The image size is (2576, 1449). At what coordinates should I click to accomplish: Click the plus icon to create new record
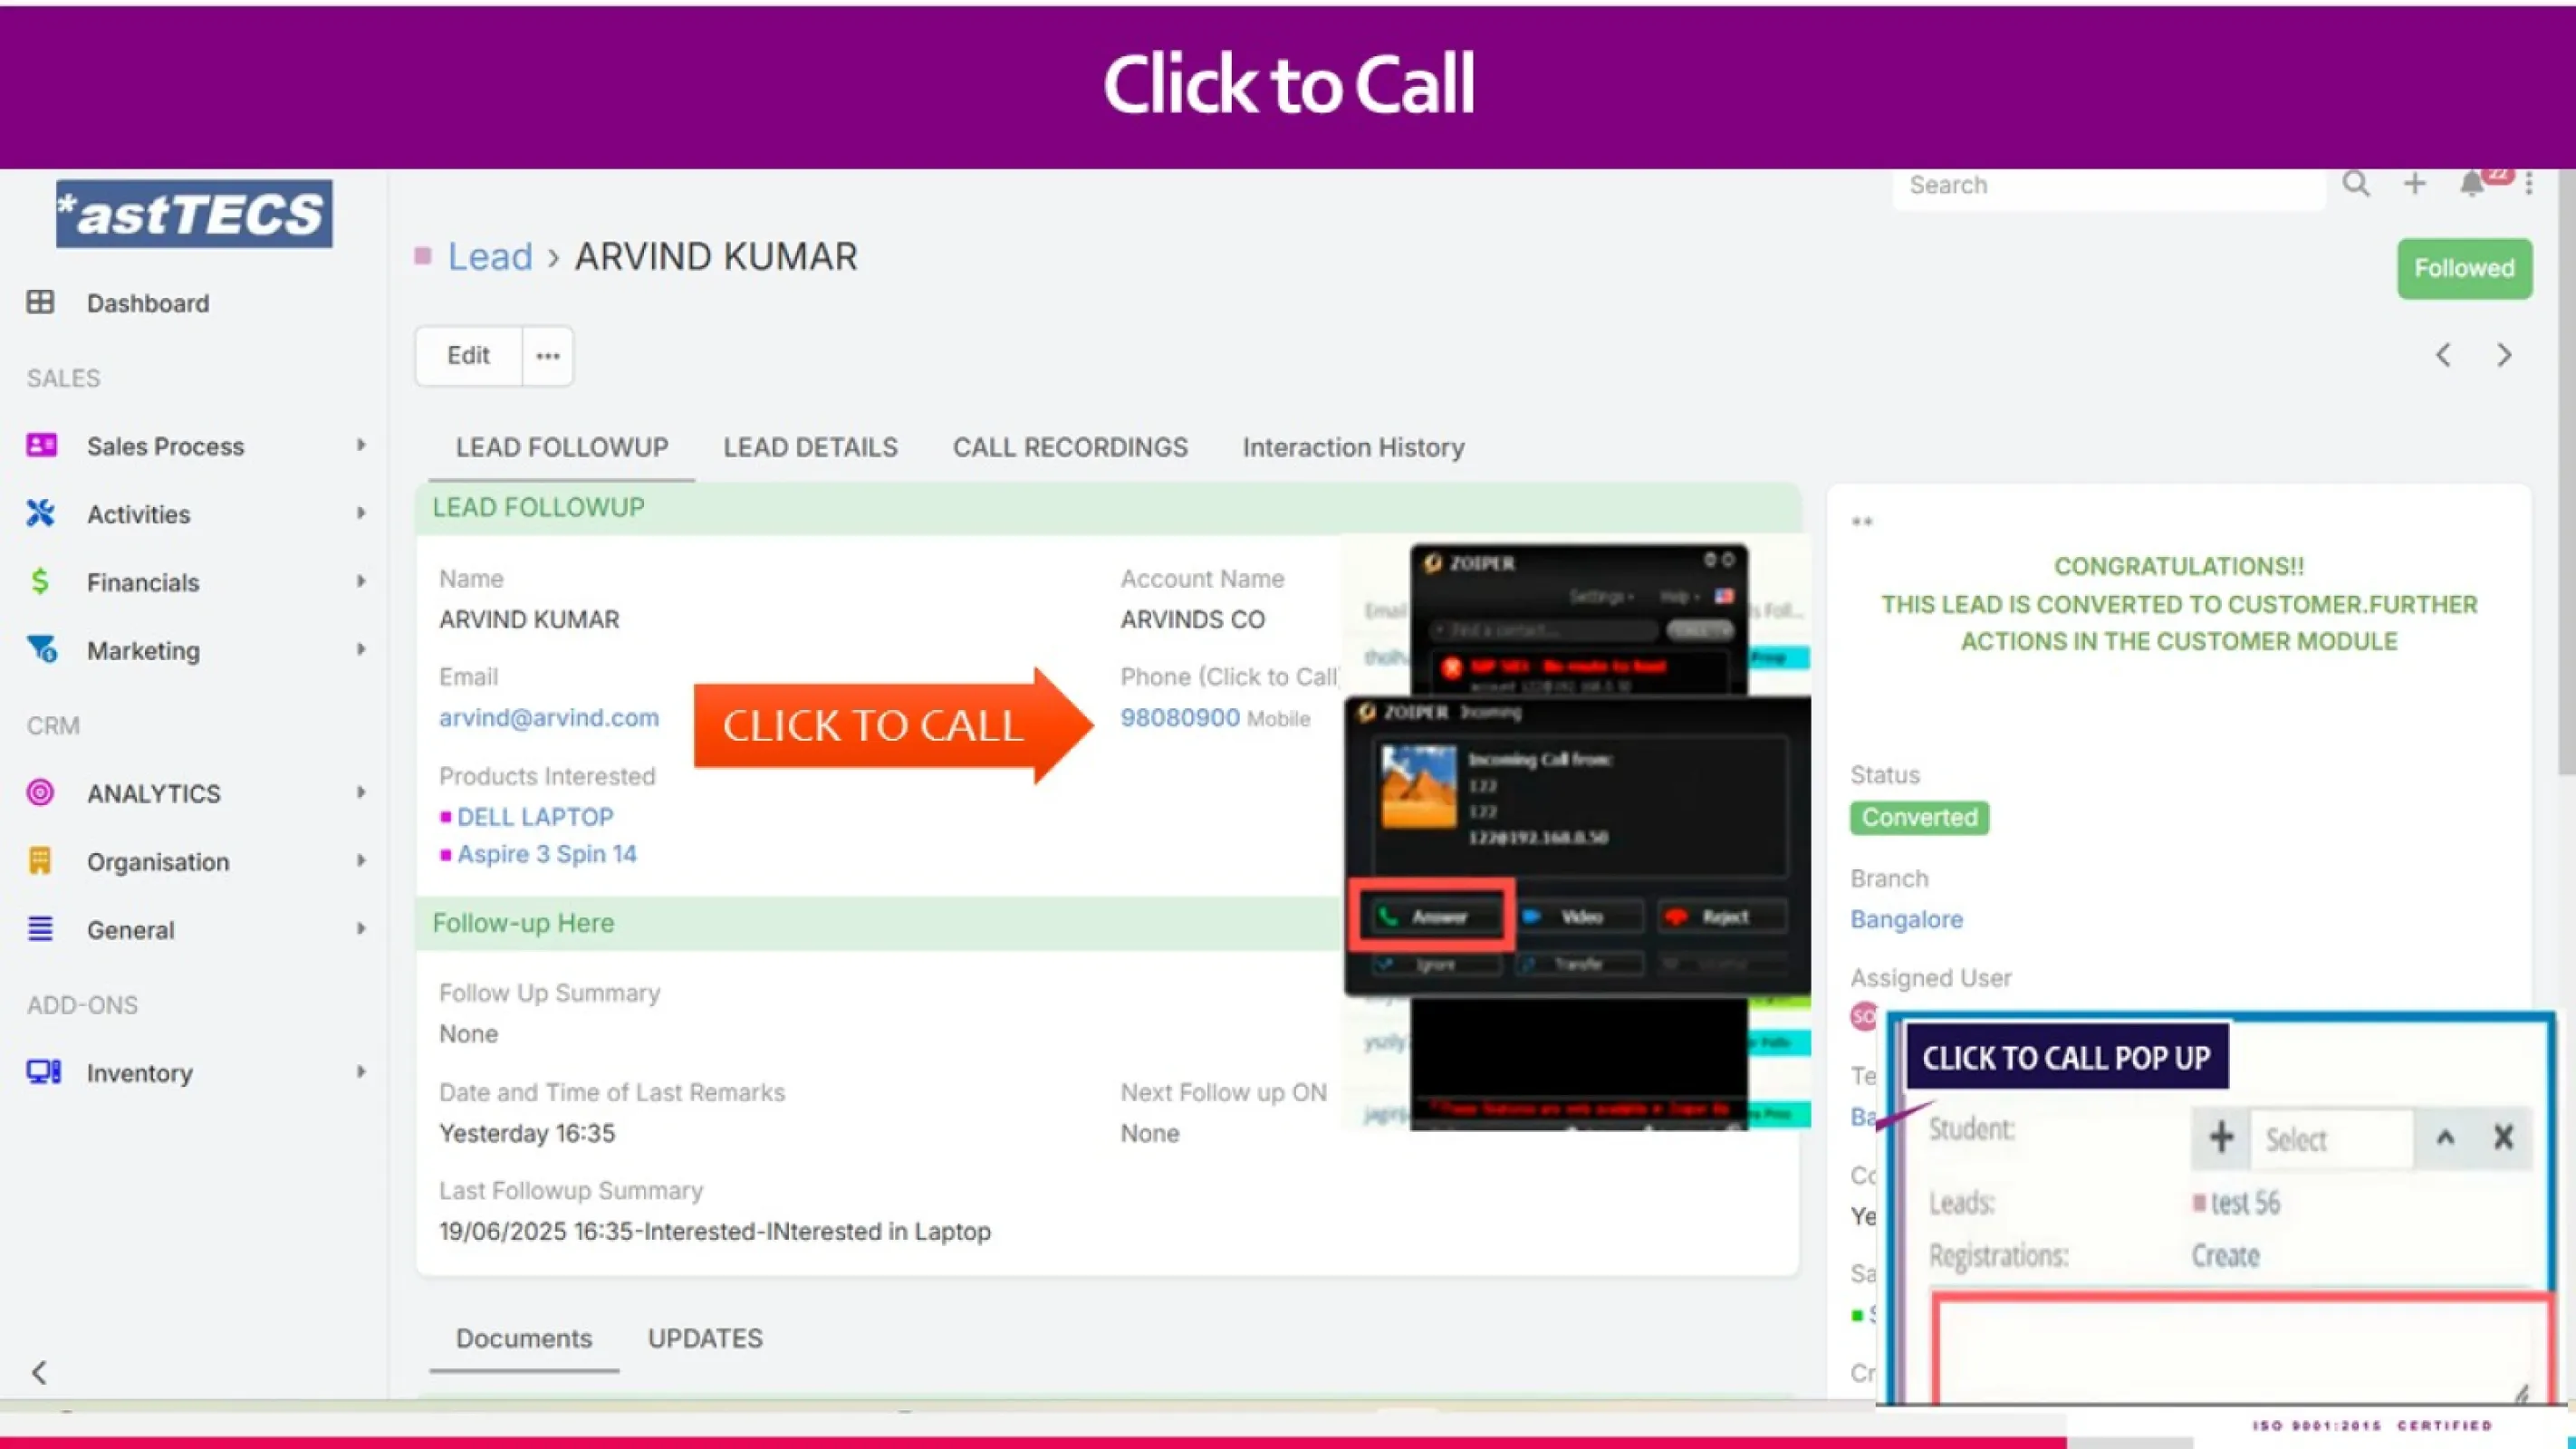[x=2414, y=184]
